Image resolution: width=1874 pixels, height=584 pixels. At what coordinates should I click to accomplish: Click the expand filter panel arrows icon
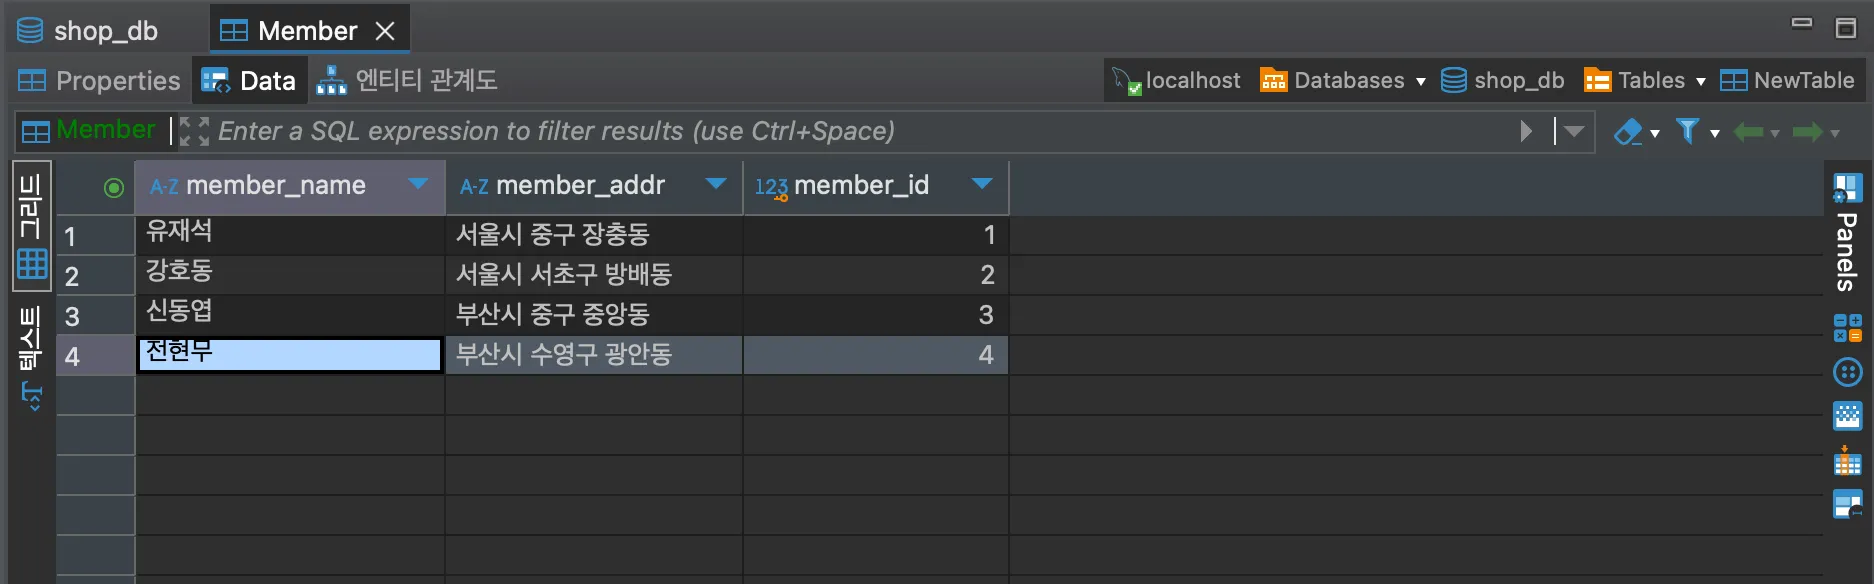(194, 132)
